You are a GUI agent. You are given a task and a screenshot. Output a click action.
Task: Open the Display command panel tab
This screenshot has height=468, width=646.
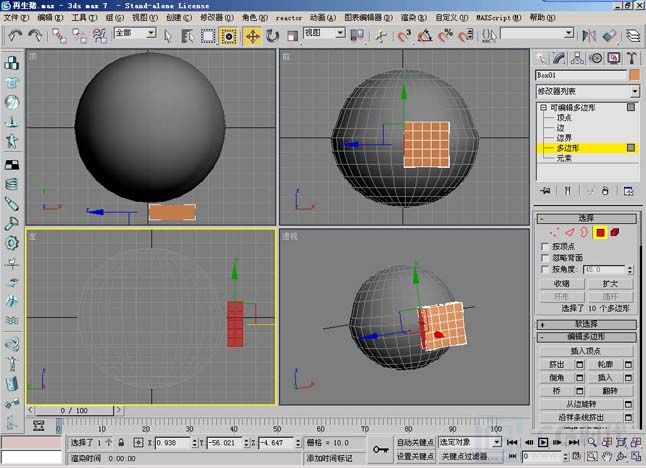pyautogui.click(x=614, y=58)
